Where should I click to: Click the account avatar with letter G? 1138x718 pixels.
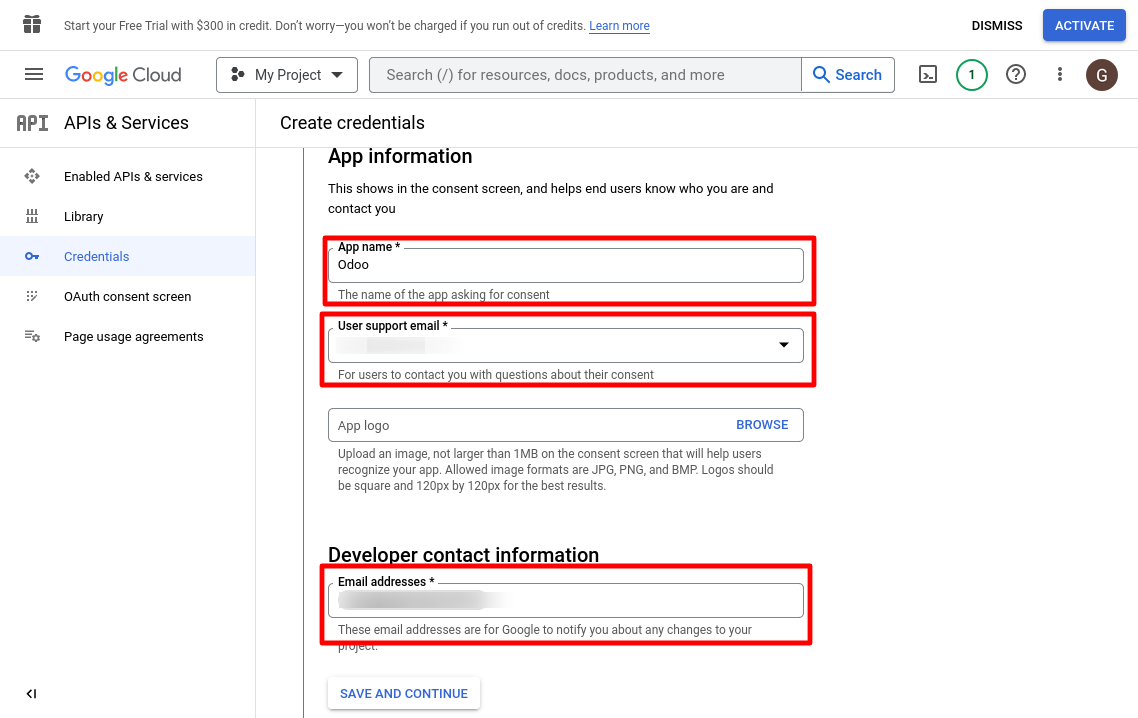tap(1102, 75)
